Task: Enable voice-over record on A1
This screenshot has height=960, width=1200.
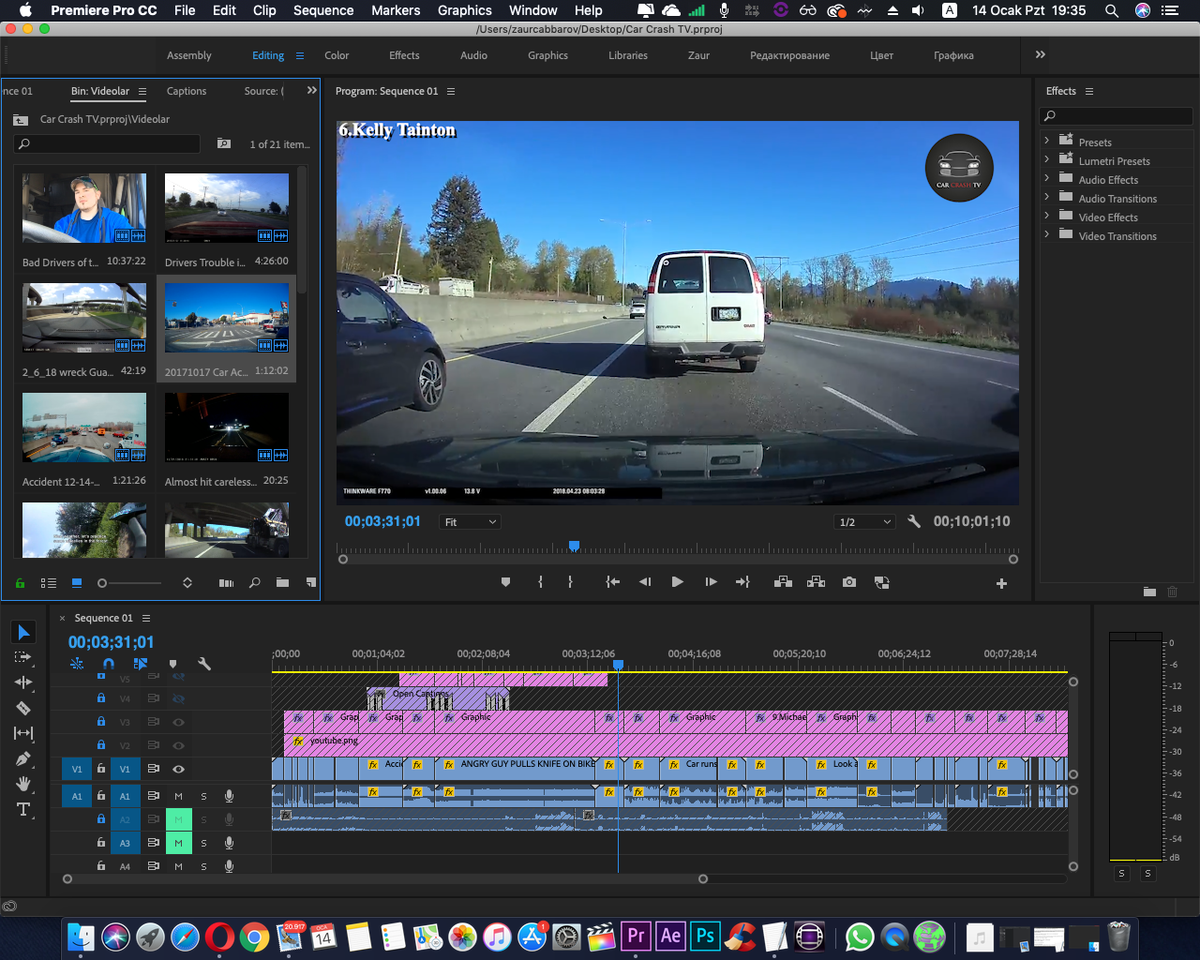Action: (229, 796)
